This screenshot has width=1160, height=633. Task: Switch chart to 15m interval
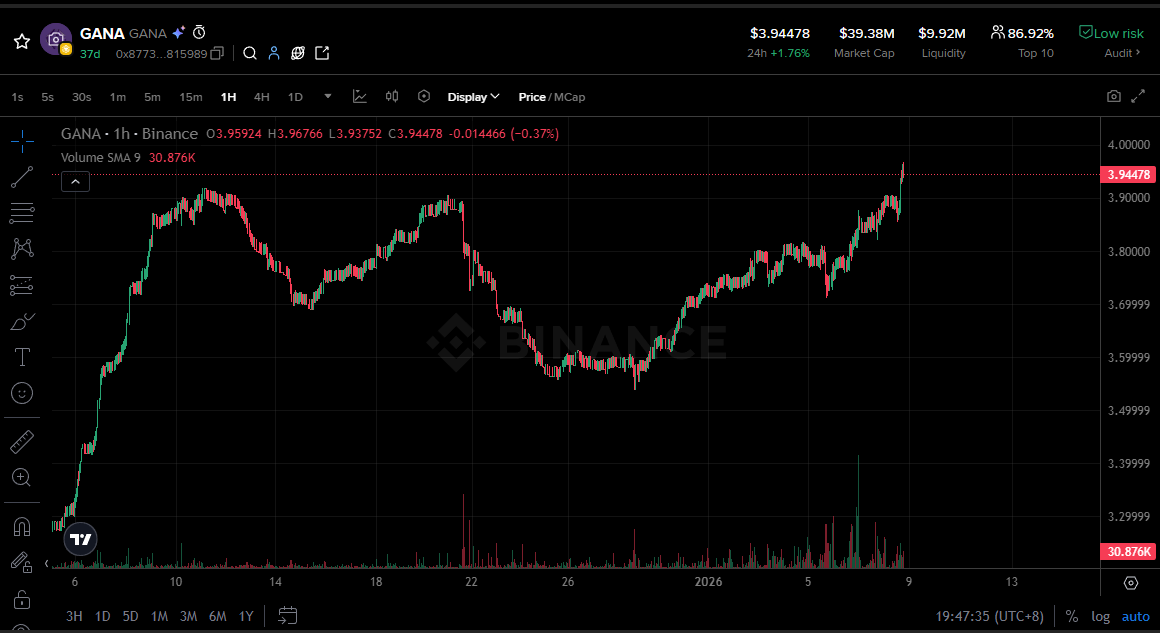(191, 97)
